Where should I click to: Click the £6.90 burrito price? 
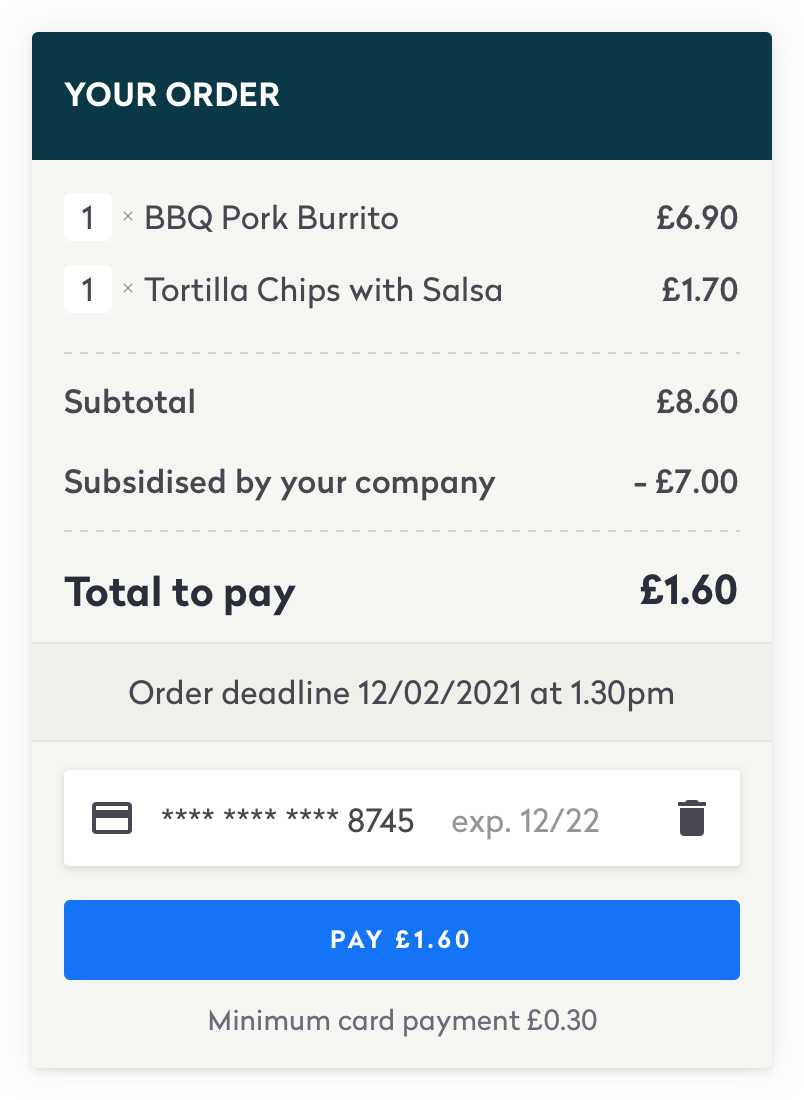tap(697, 218)
